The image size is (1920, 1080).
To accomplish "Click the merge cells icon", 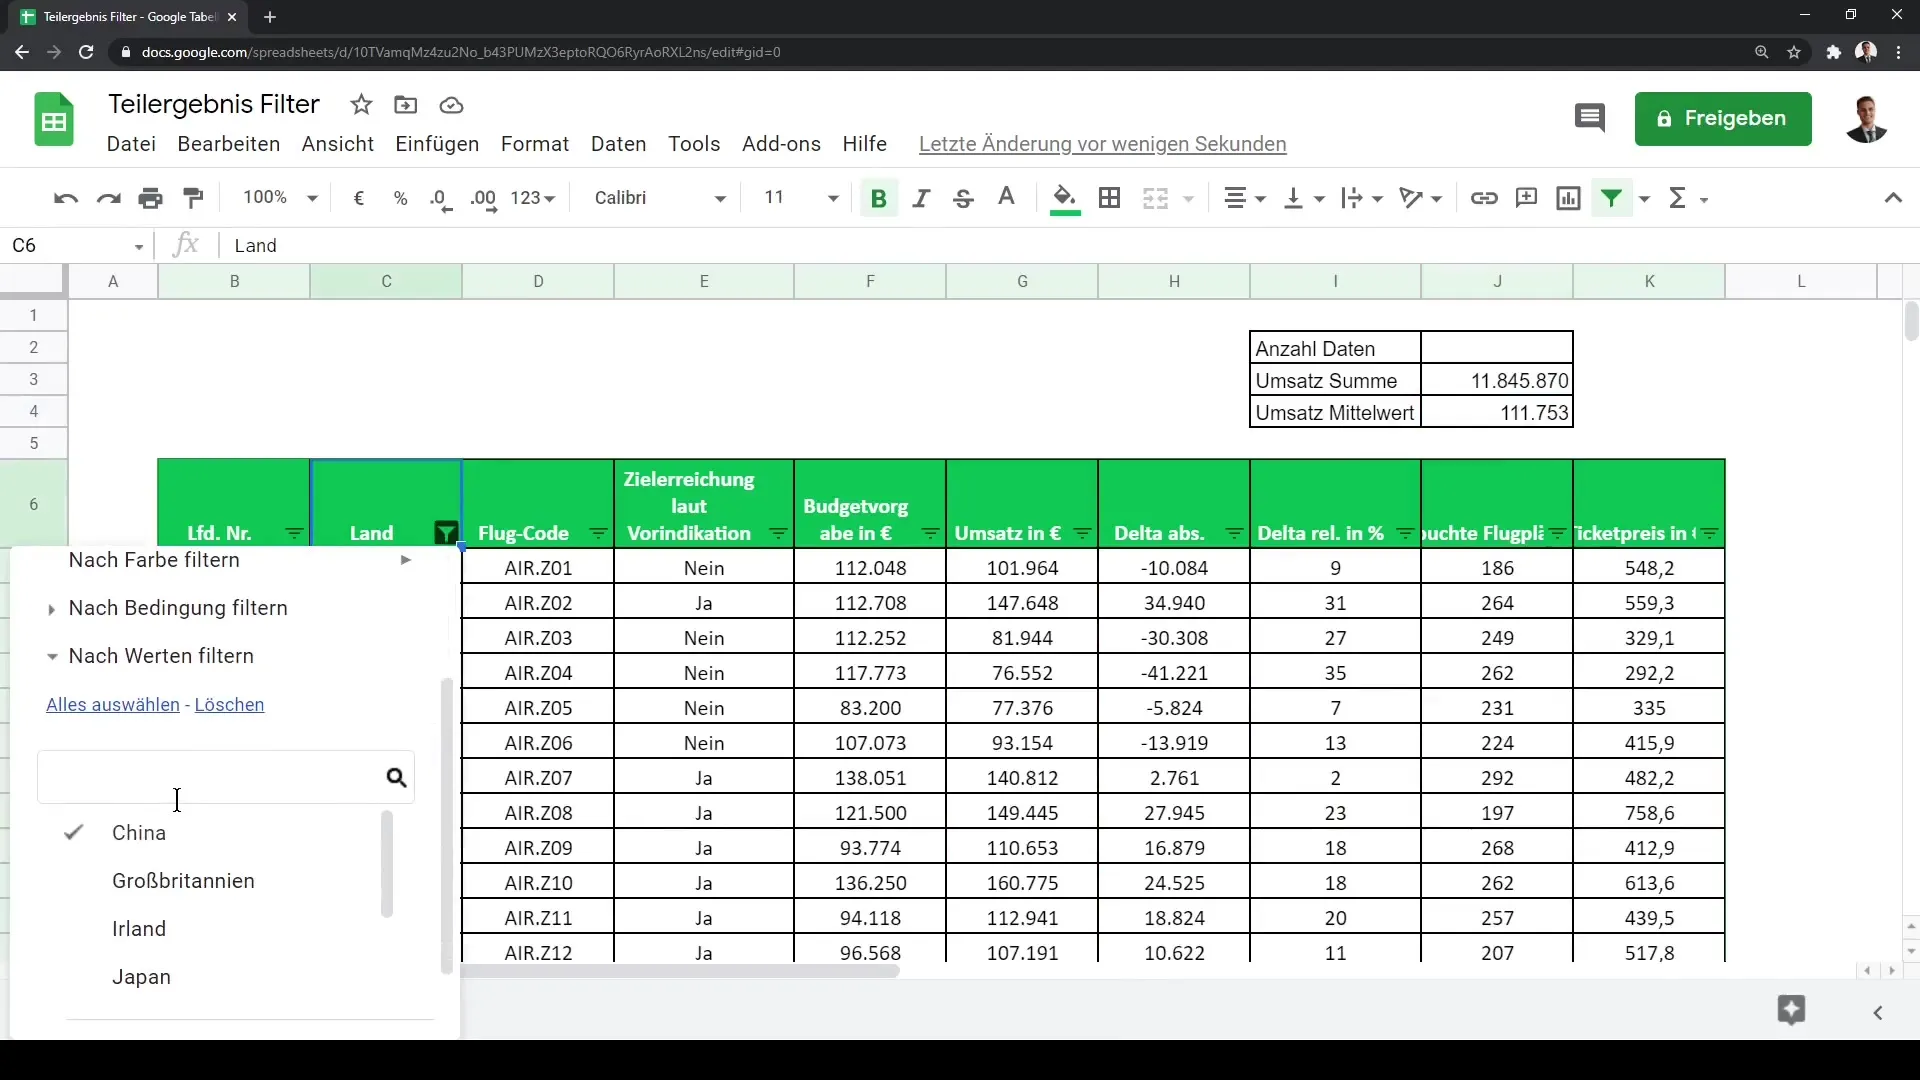I will pyautogui.click(x=1156, y=198).
